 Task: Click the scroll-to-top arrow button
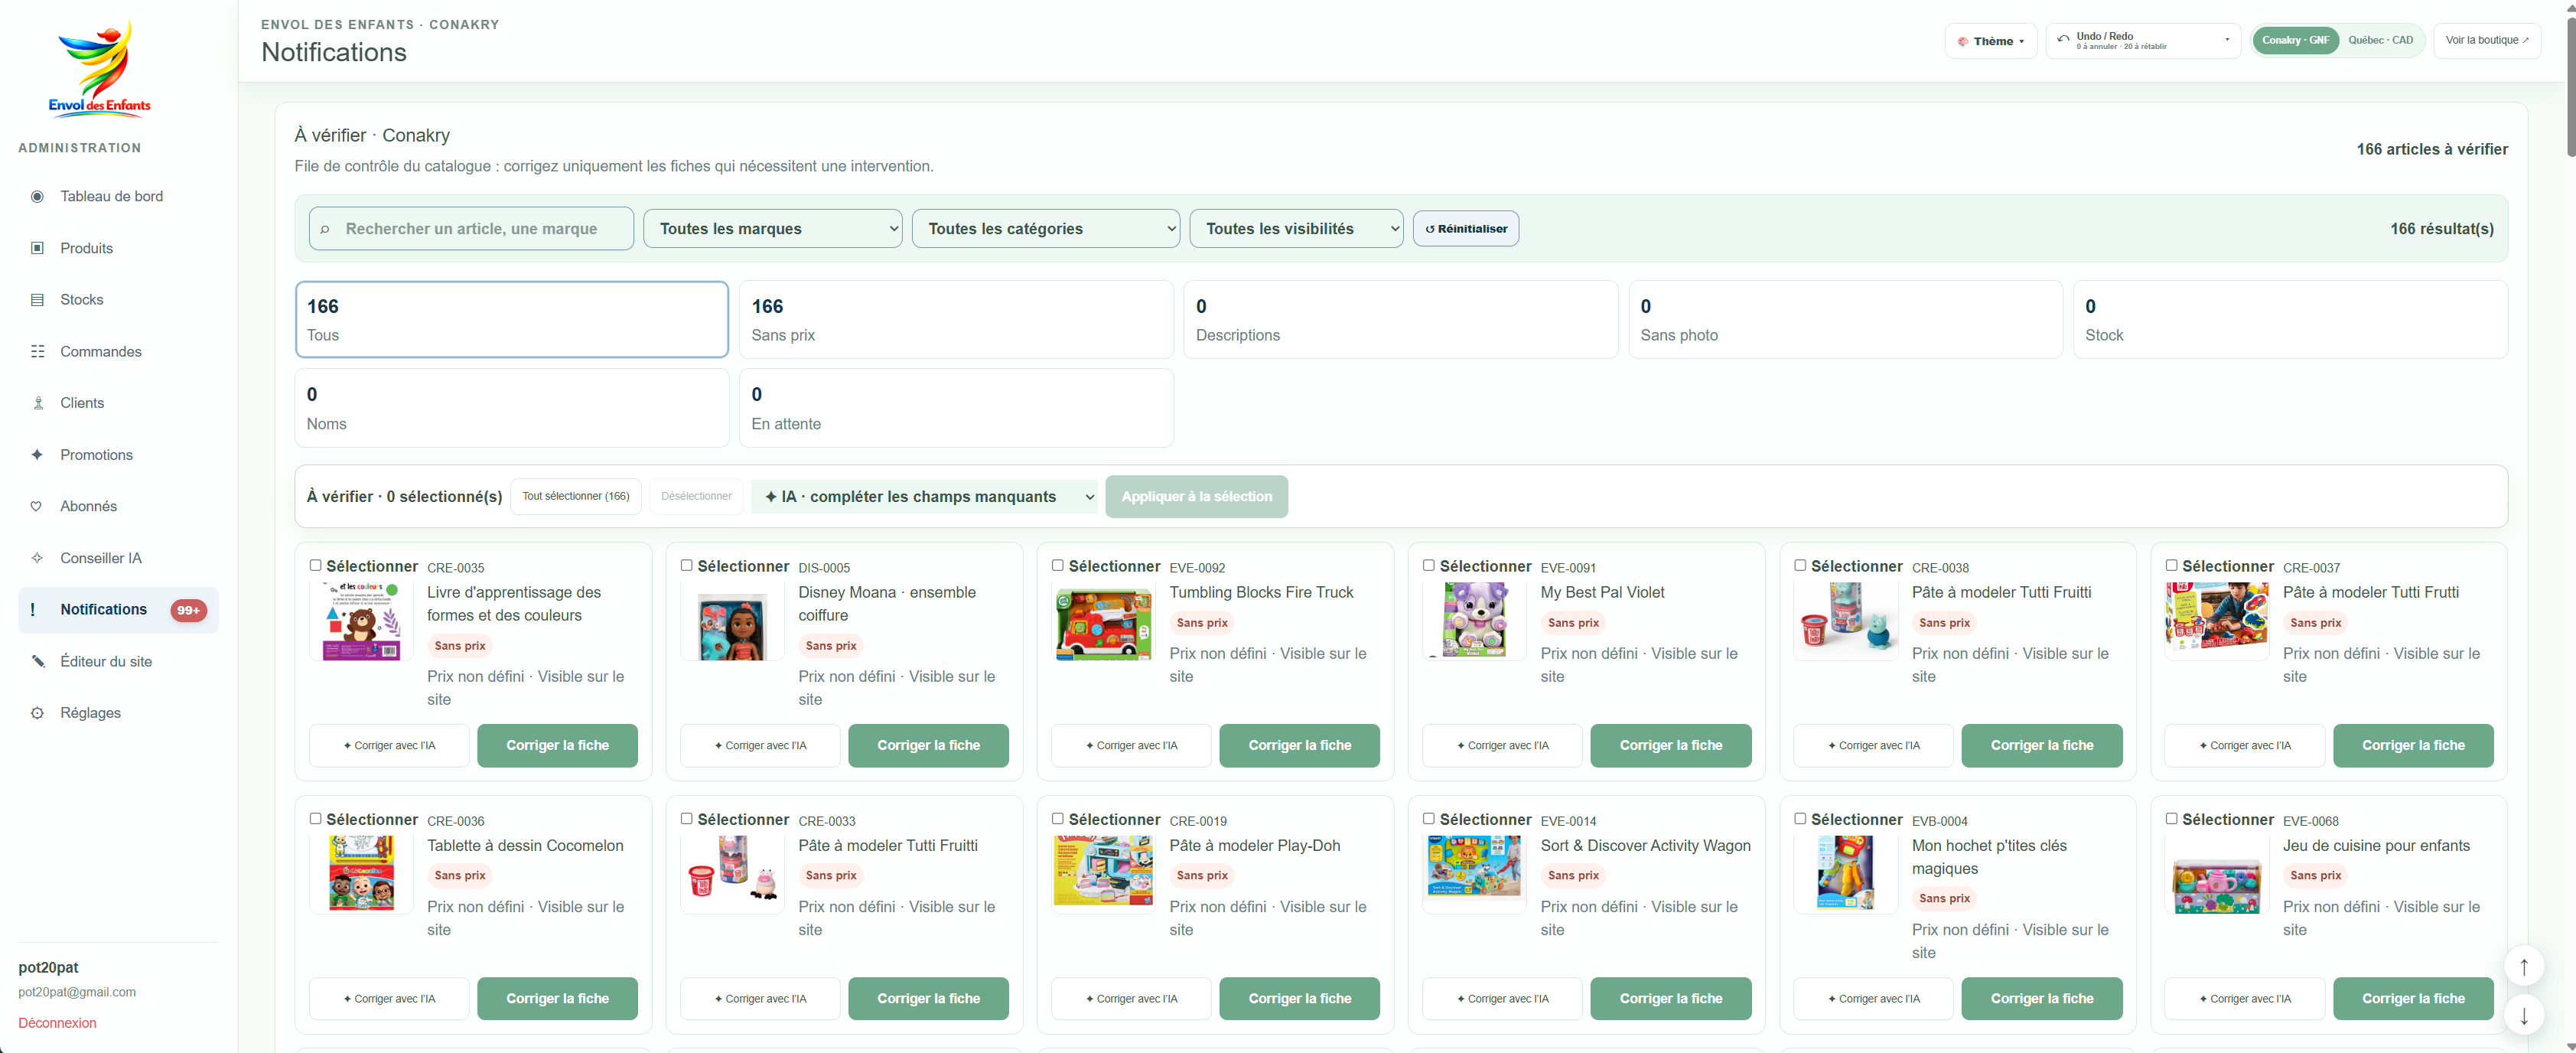click(2523, 966)
